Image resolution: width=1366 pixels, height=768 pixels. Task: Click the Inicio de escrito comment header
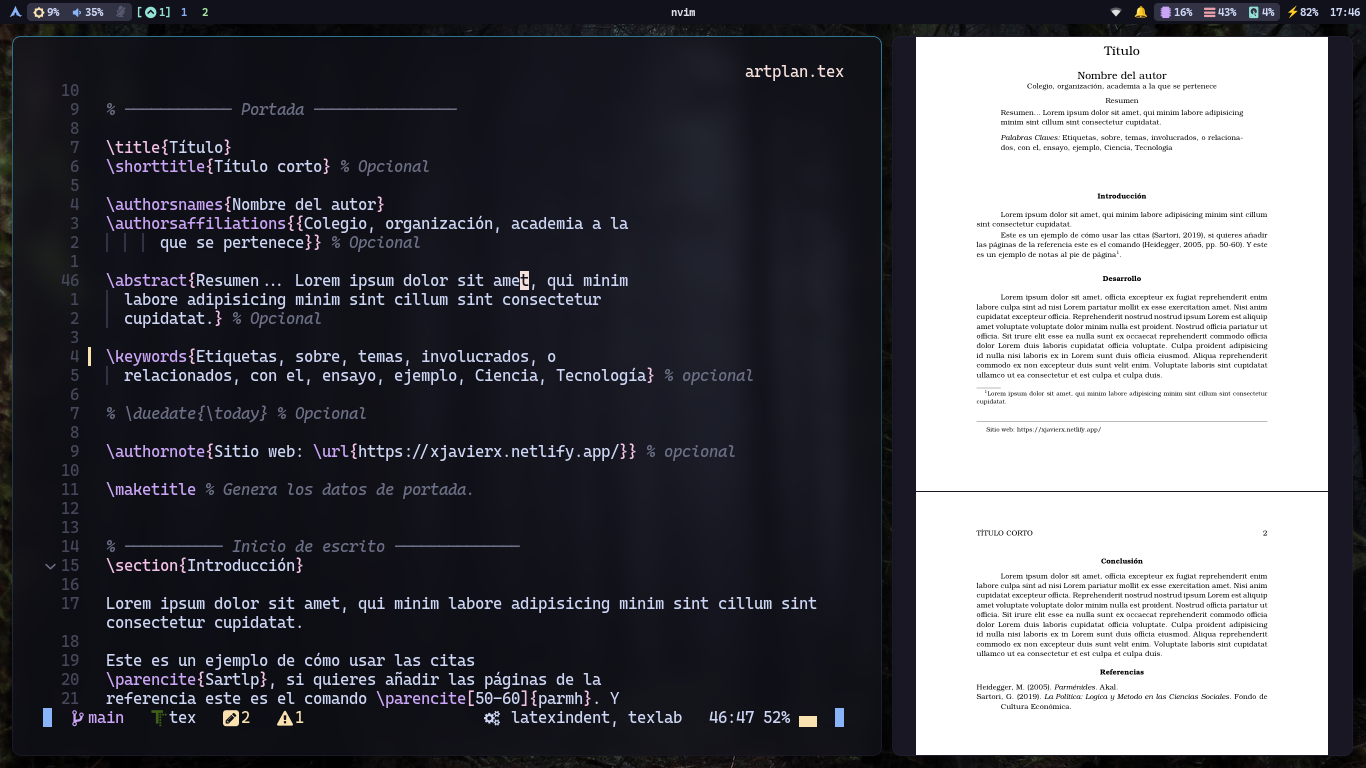(313, 547)
